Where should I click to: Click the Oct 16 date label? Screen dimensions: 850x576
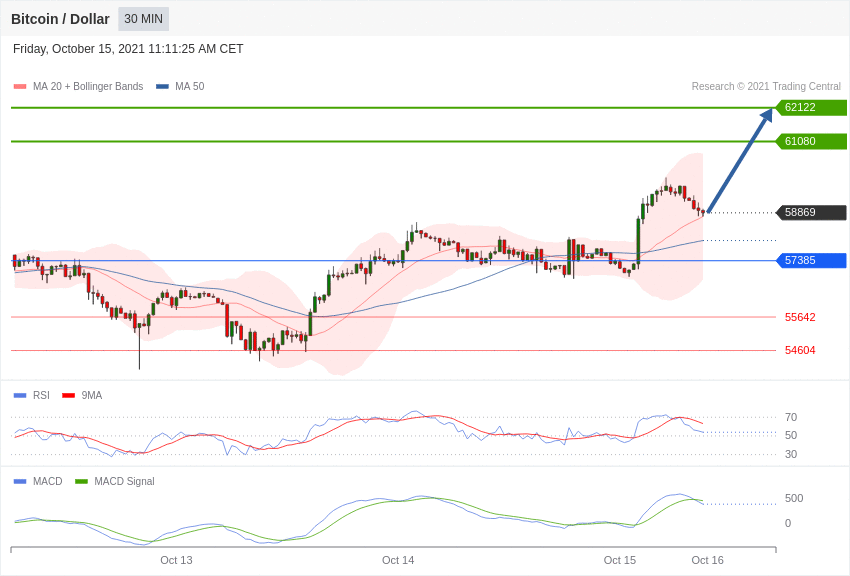pos(707,560)
